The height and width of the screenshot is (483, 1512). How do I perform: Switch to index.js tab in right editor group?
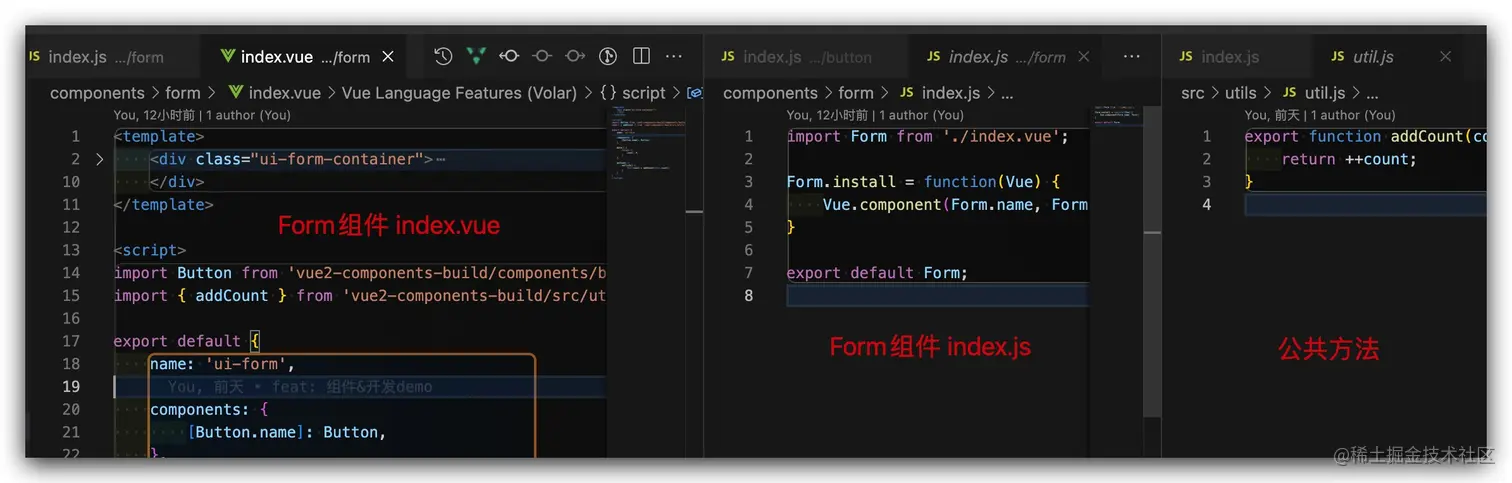(x=1237, y=57)
